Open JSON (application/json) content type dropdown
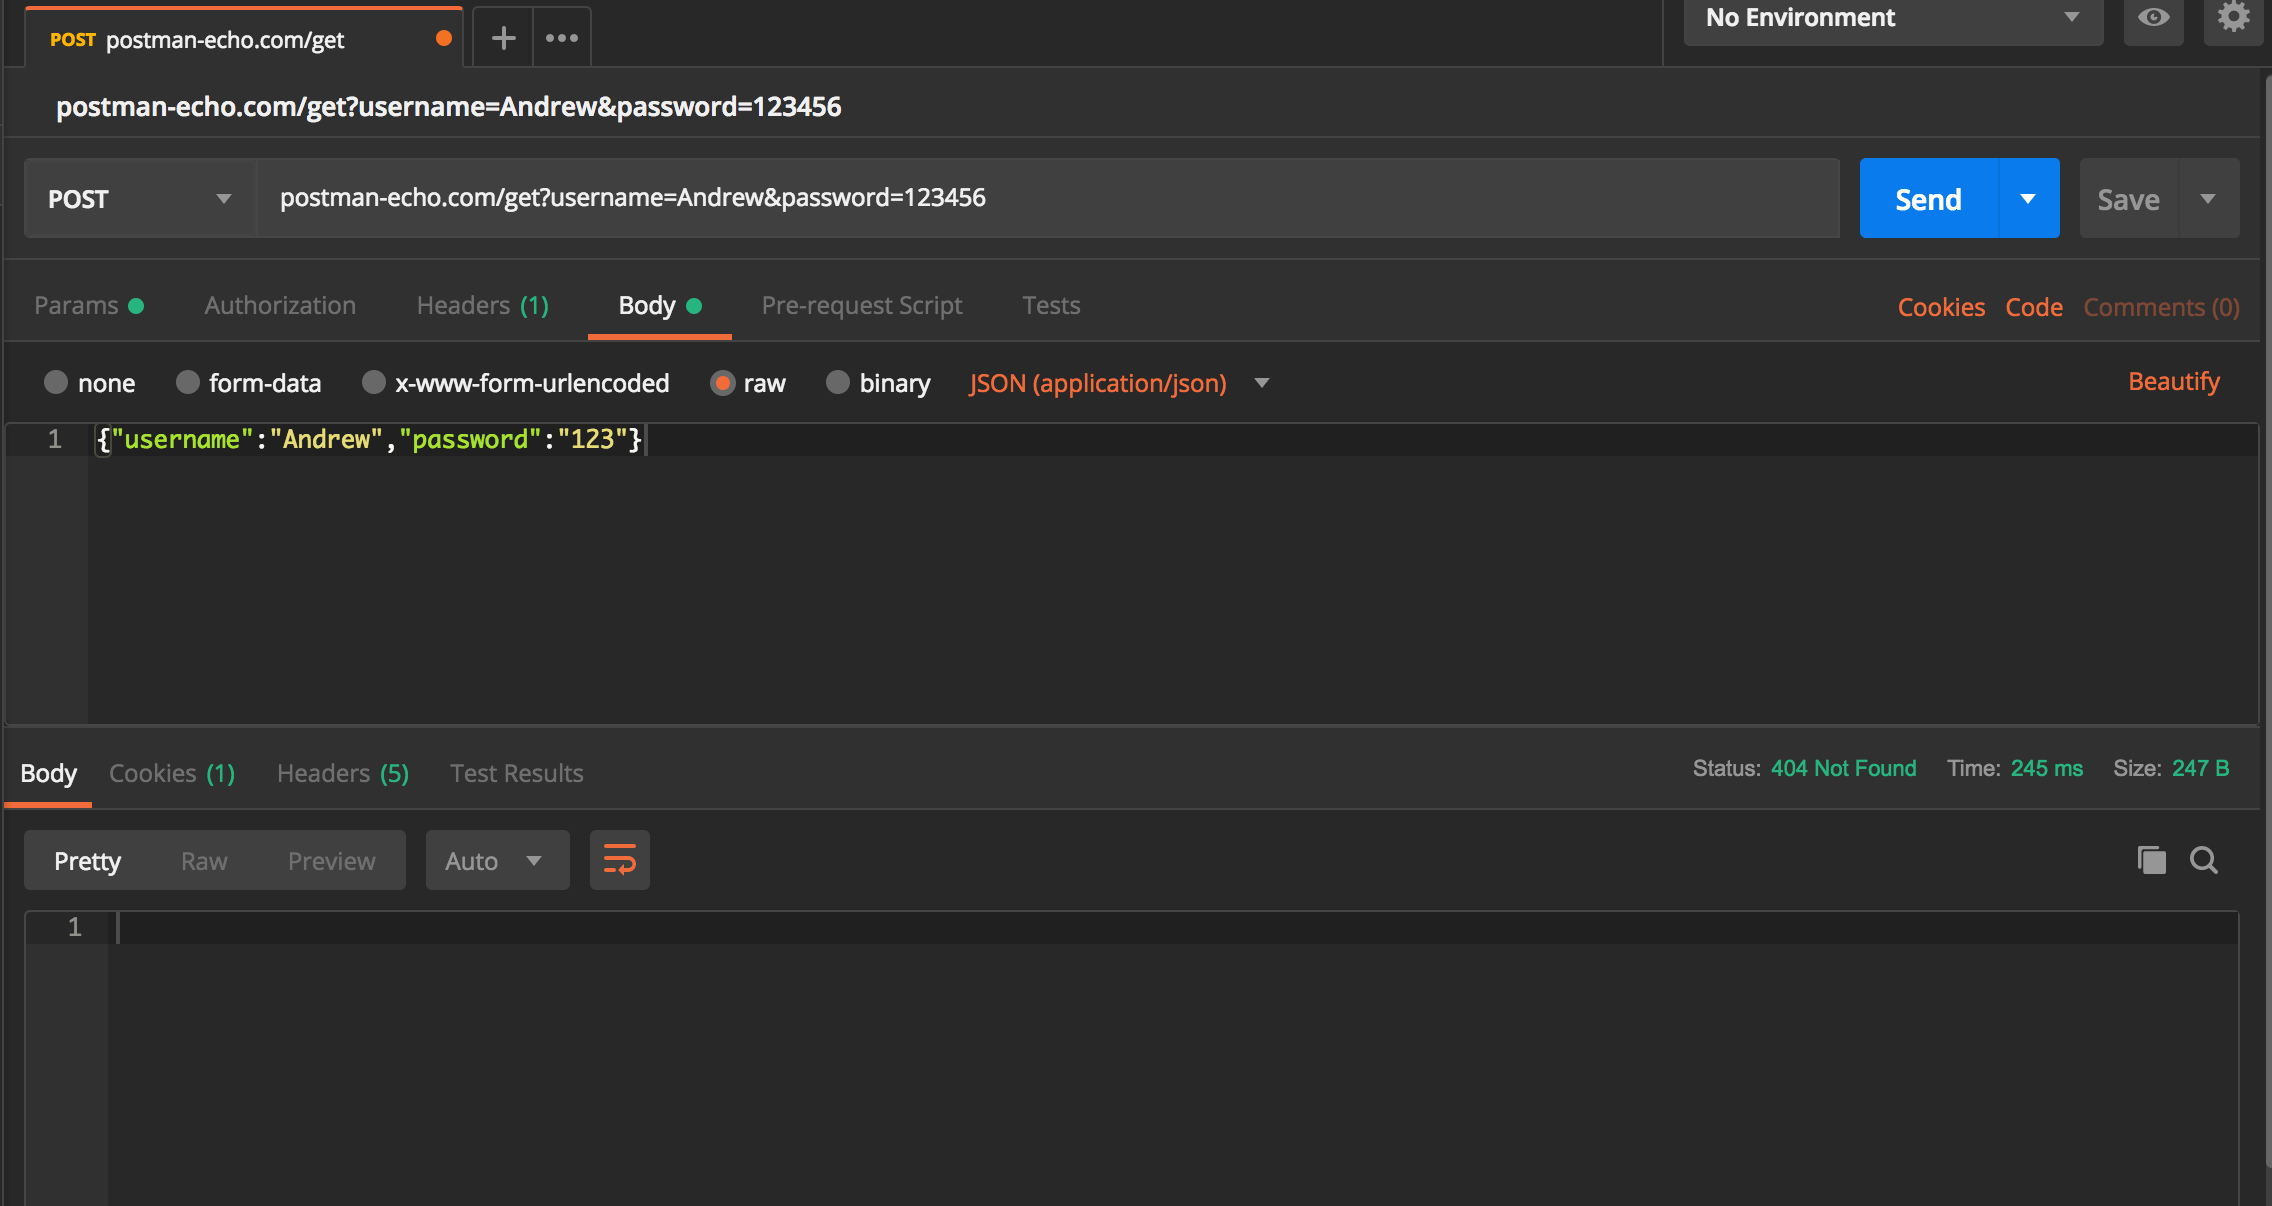This screenshot has width=2272, height=1206. 1118,383
